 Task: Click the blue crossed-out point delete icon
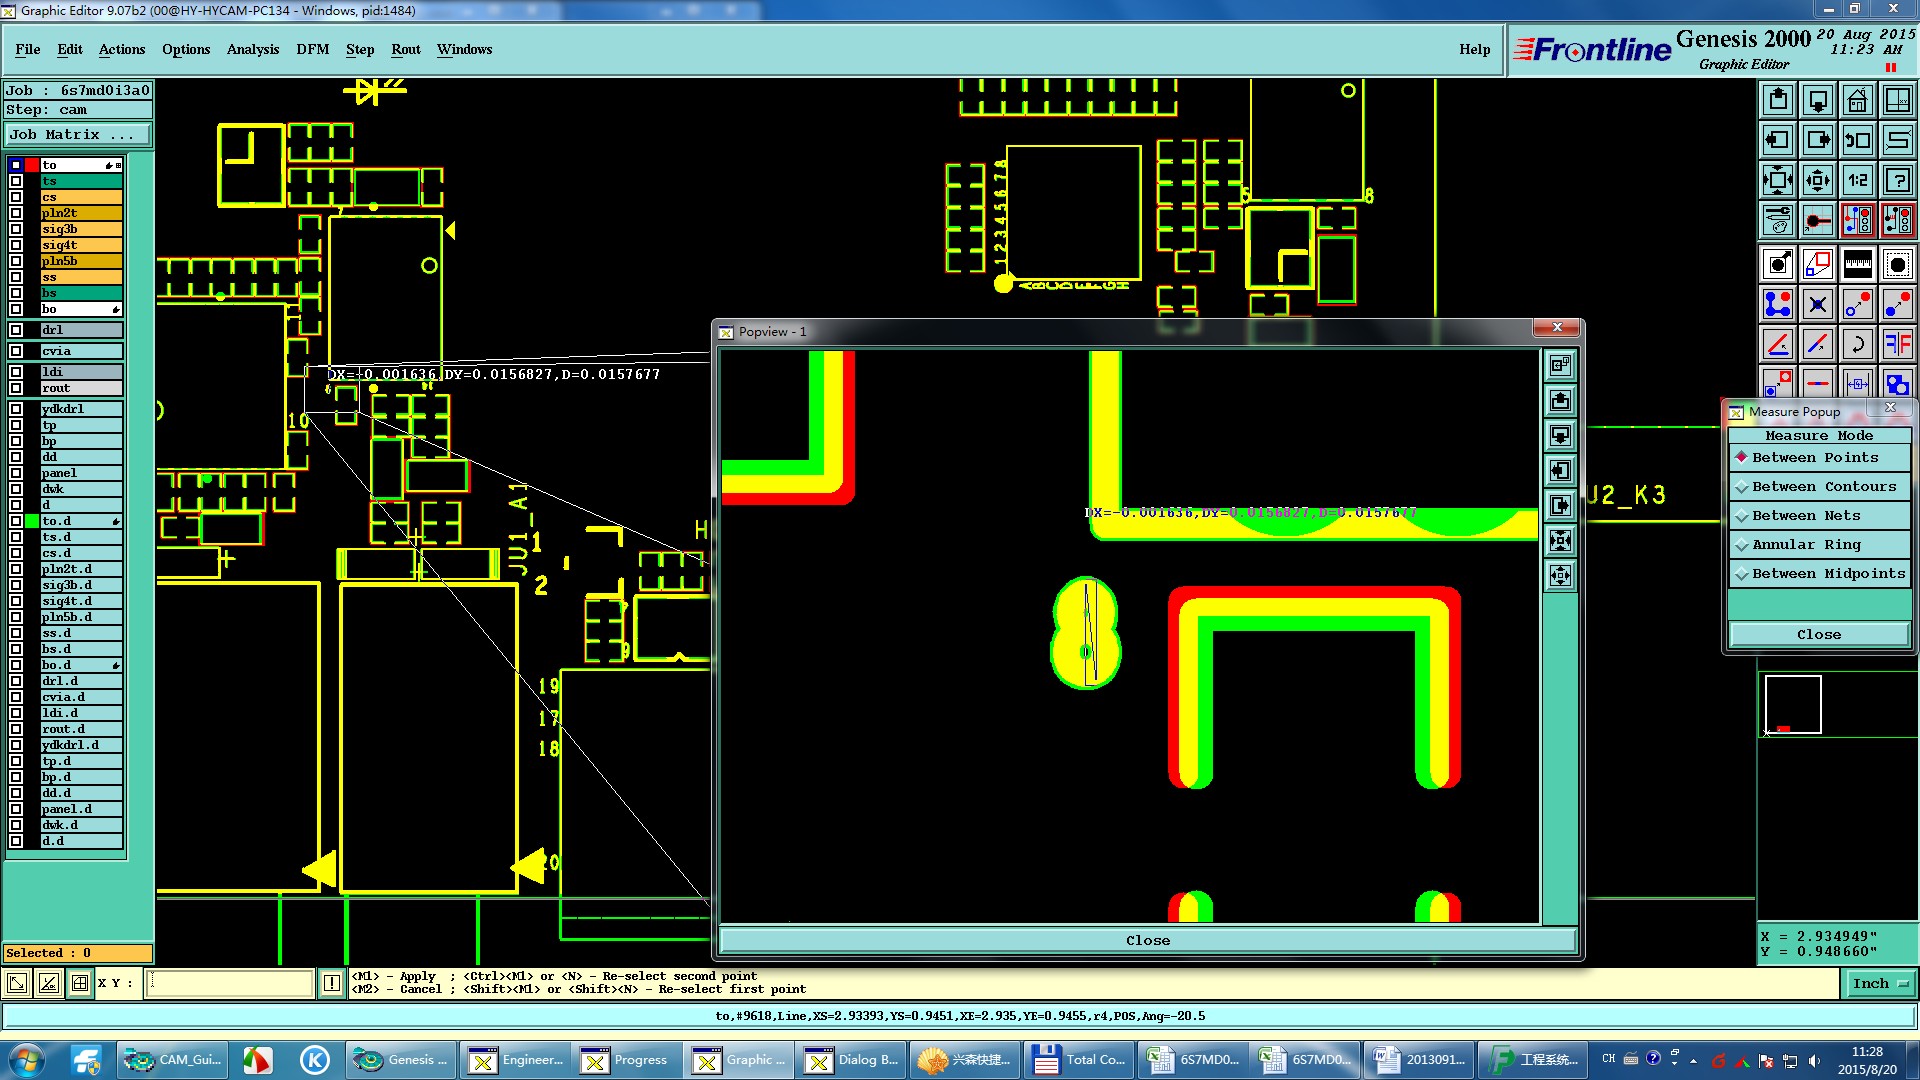click(1817, 304)
